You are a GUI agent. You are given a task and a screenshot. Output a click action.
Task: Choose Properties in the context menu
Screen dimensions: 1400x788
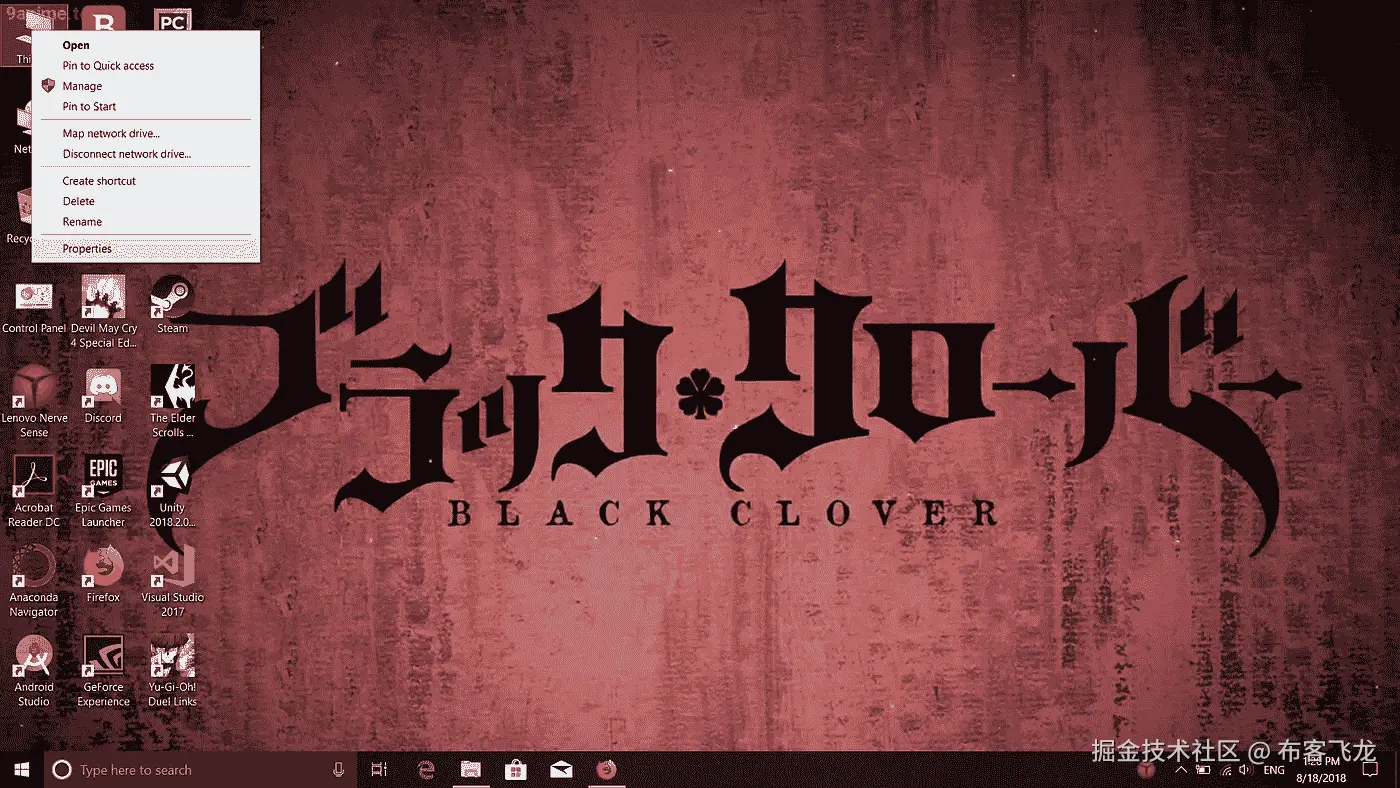click(145, 248)
